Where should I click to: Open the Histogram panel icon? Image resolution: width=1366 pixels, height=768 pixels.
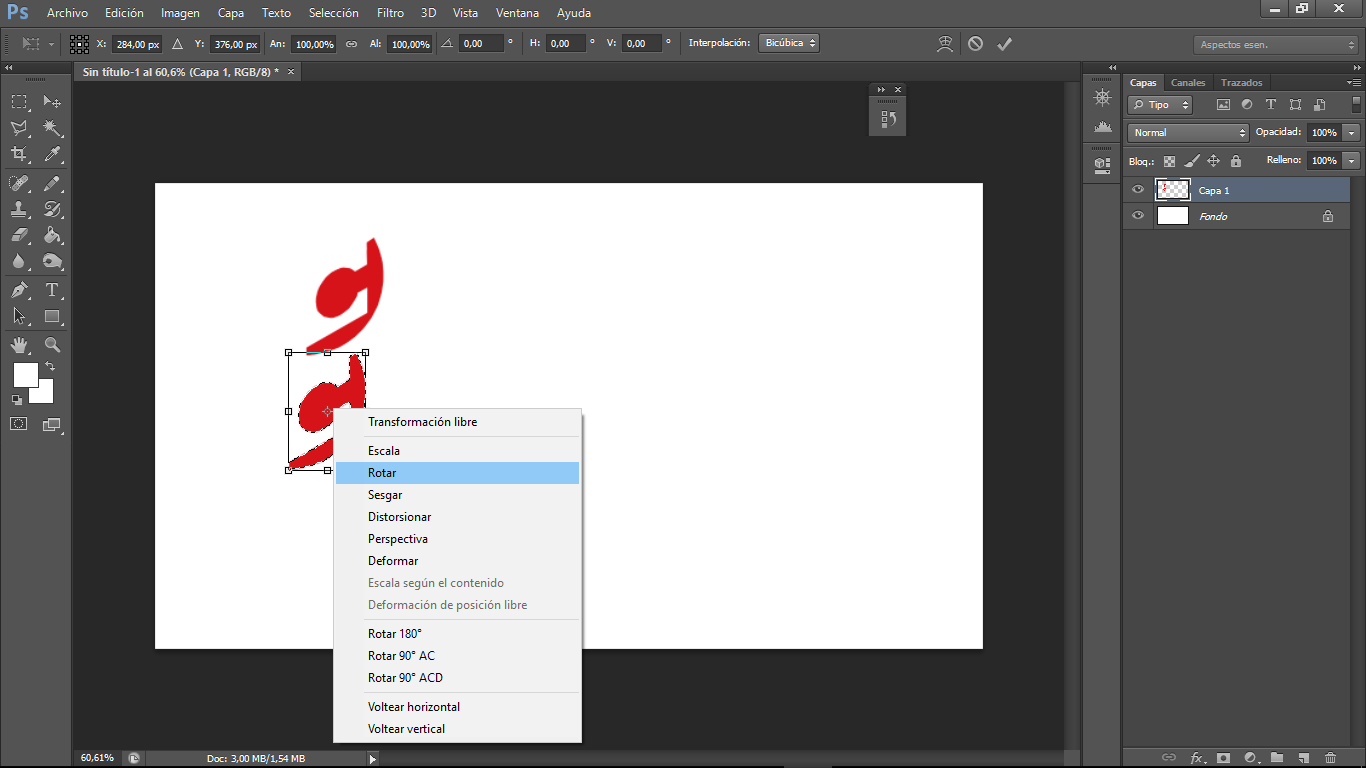tap(1103, 127)
